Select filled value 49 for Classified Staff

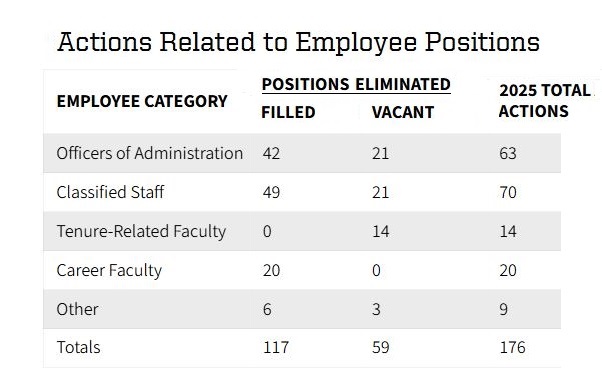click(x=271, y=192)
